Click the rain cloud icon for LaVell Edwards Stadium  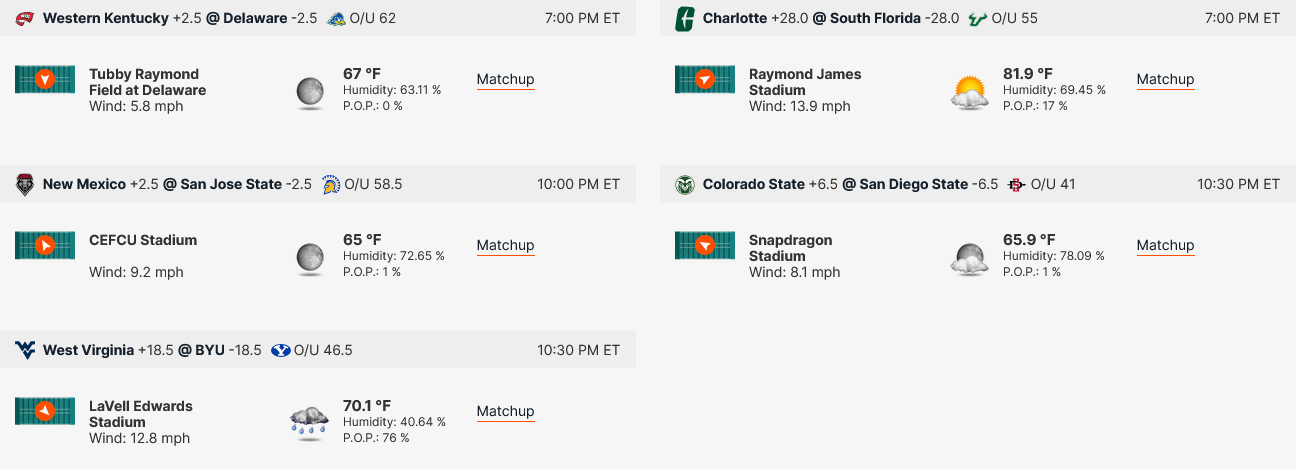pyautogui.click(x=310, y=423)
